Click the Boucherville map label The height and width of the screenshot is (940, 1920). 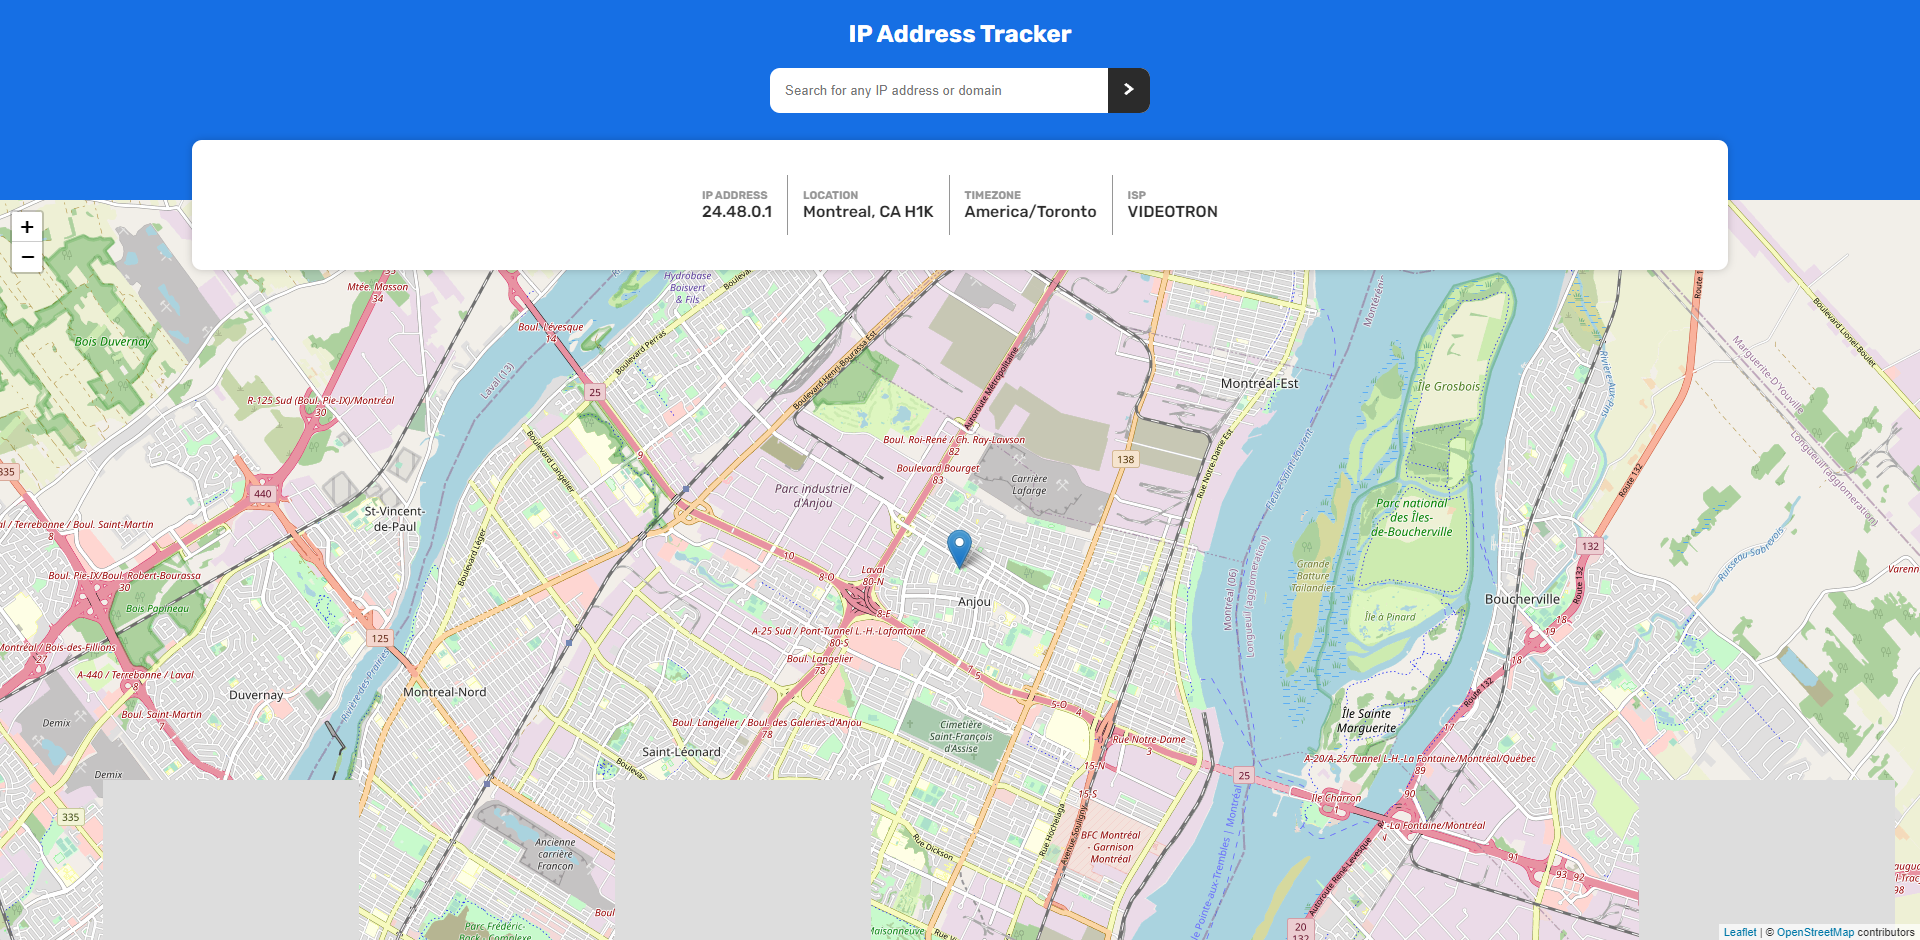1521,600
